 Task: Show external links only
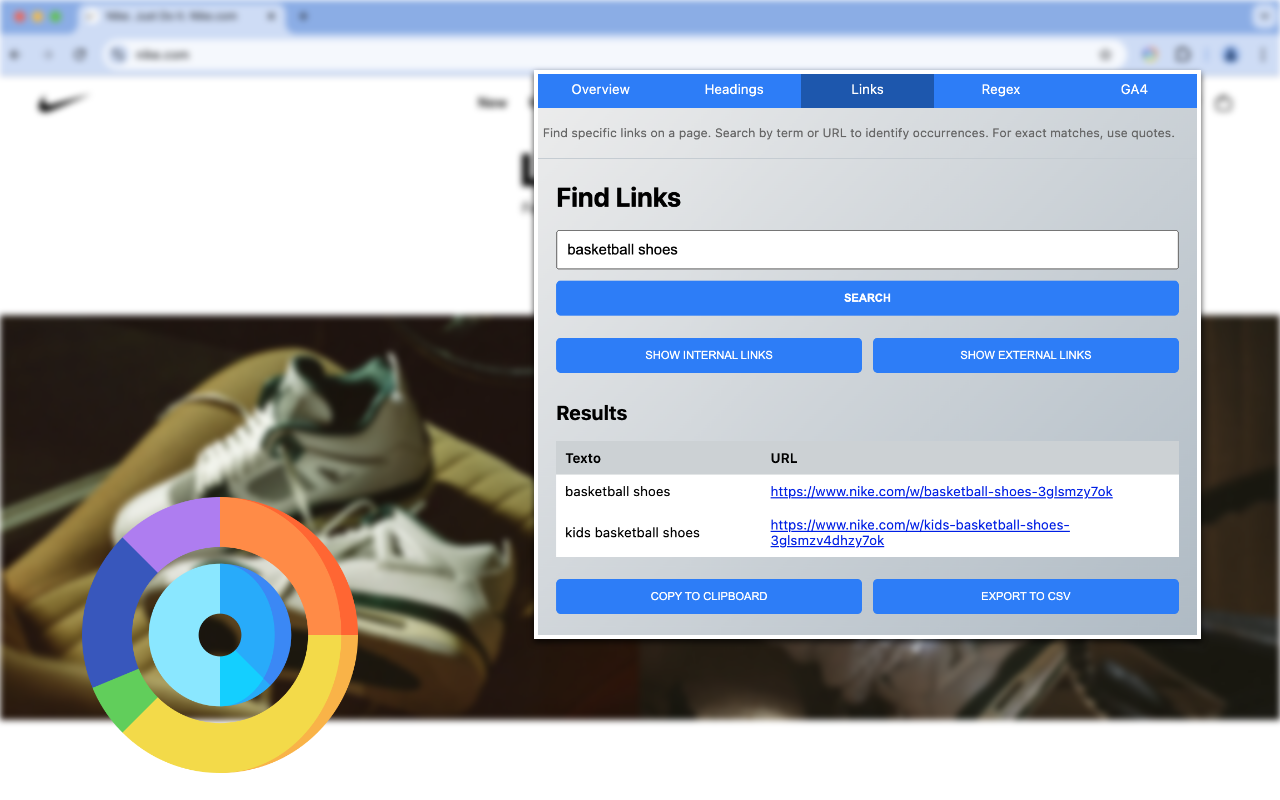[x=1025, y=355]
